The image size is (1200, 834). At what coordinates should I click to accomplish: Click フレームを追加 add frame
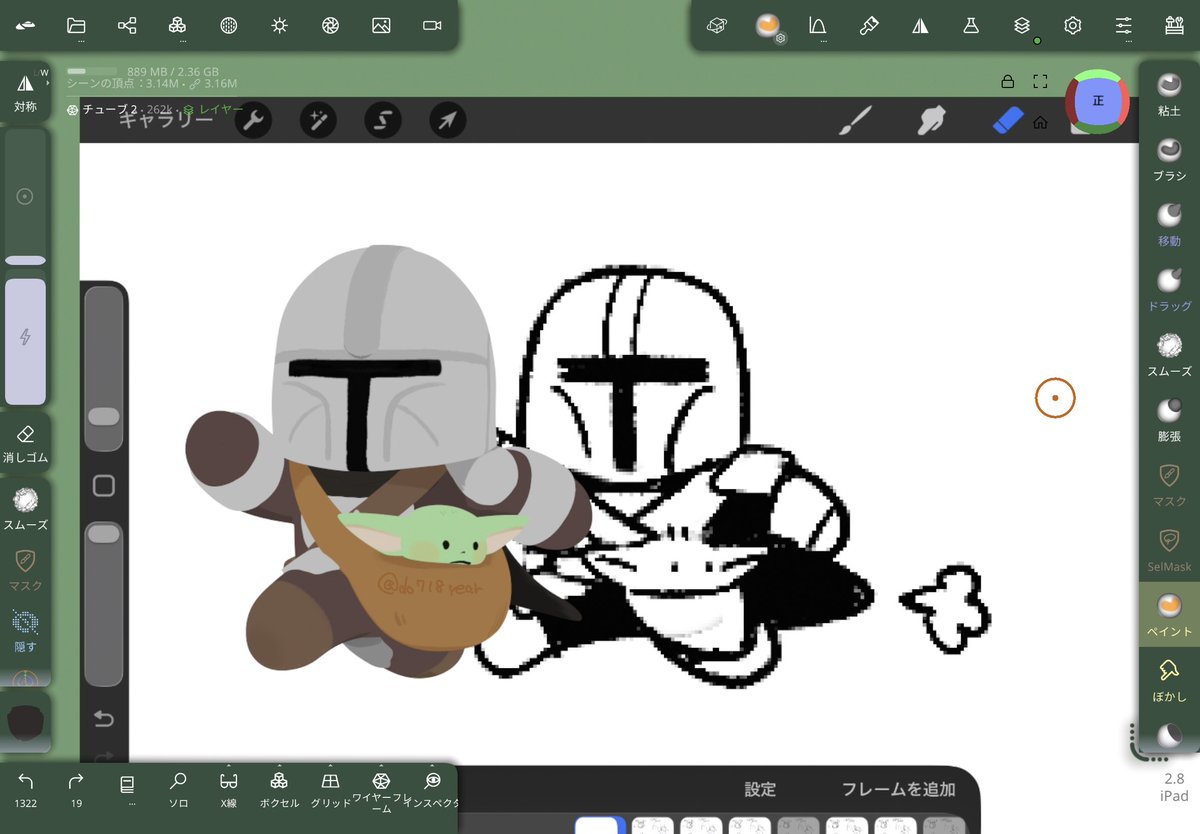point(898,789)
